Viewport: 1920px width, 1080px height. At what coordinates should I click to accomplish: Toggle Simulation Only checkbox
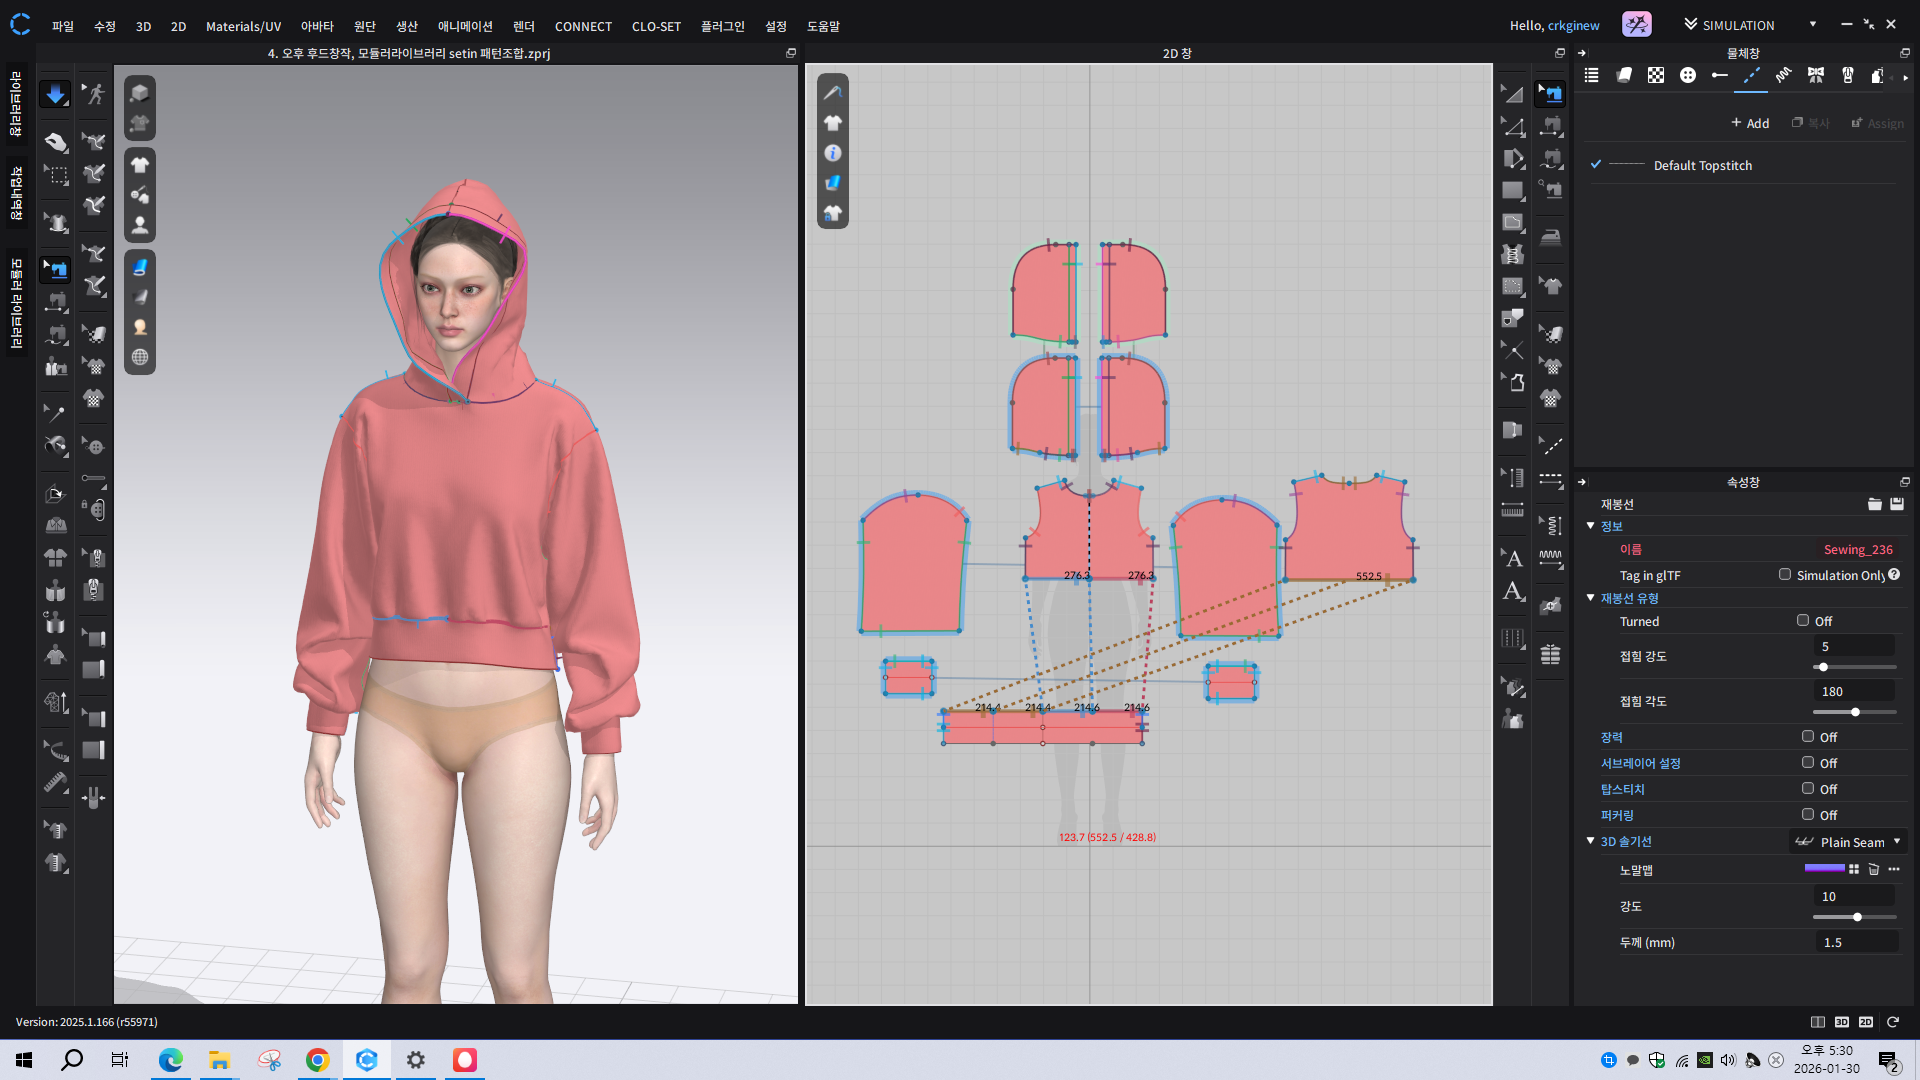(1785, 575)
